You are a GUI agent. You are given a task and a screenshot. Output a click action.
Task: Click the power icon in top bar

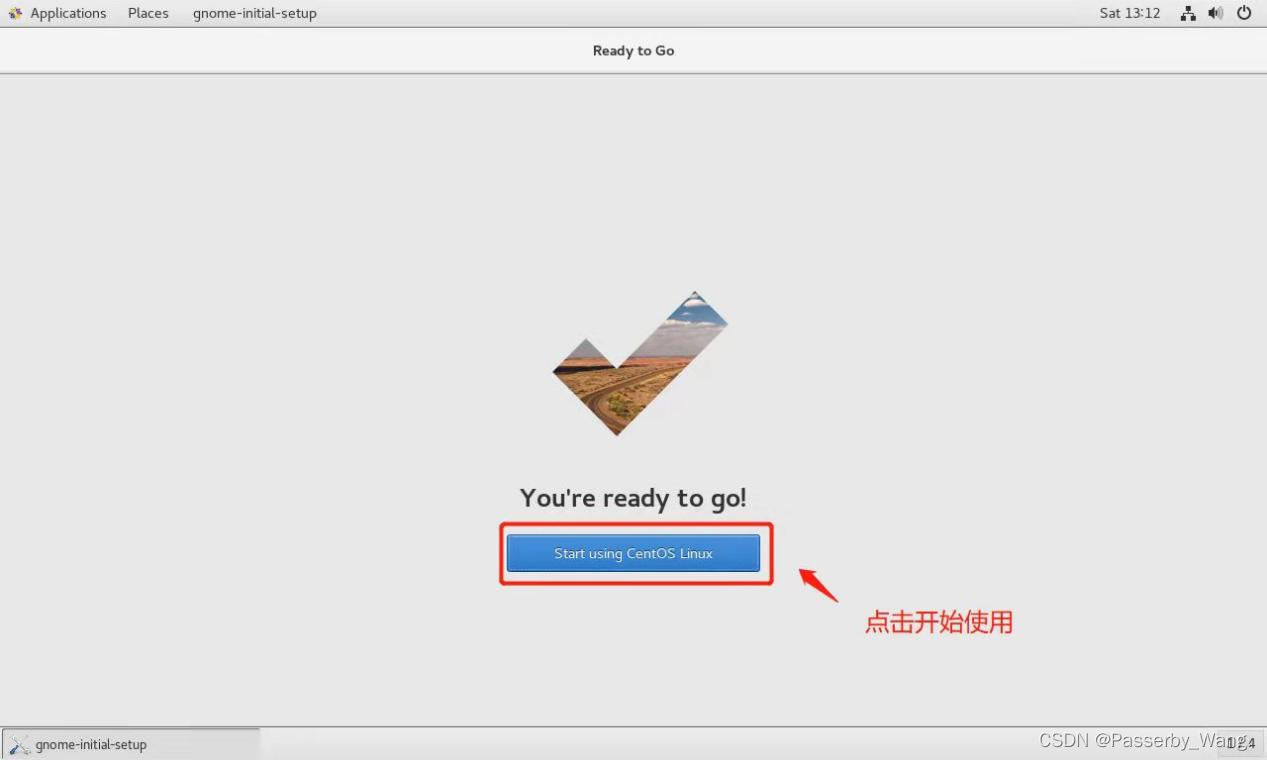coord(1244,13)
